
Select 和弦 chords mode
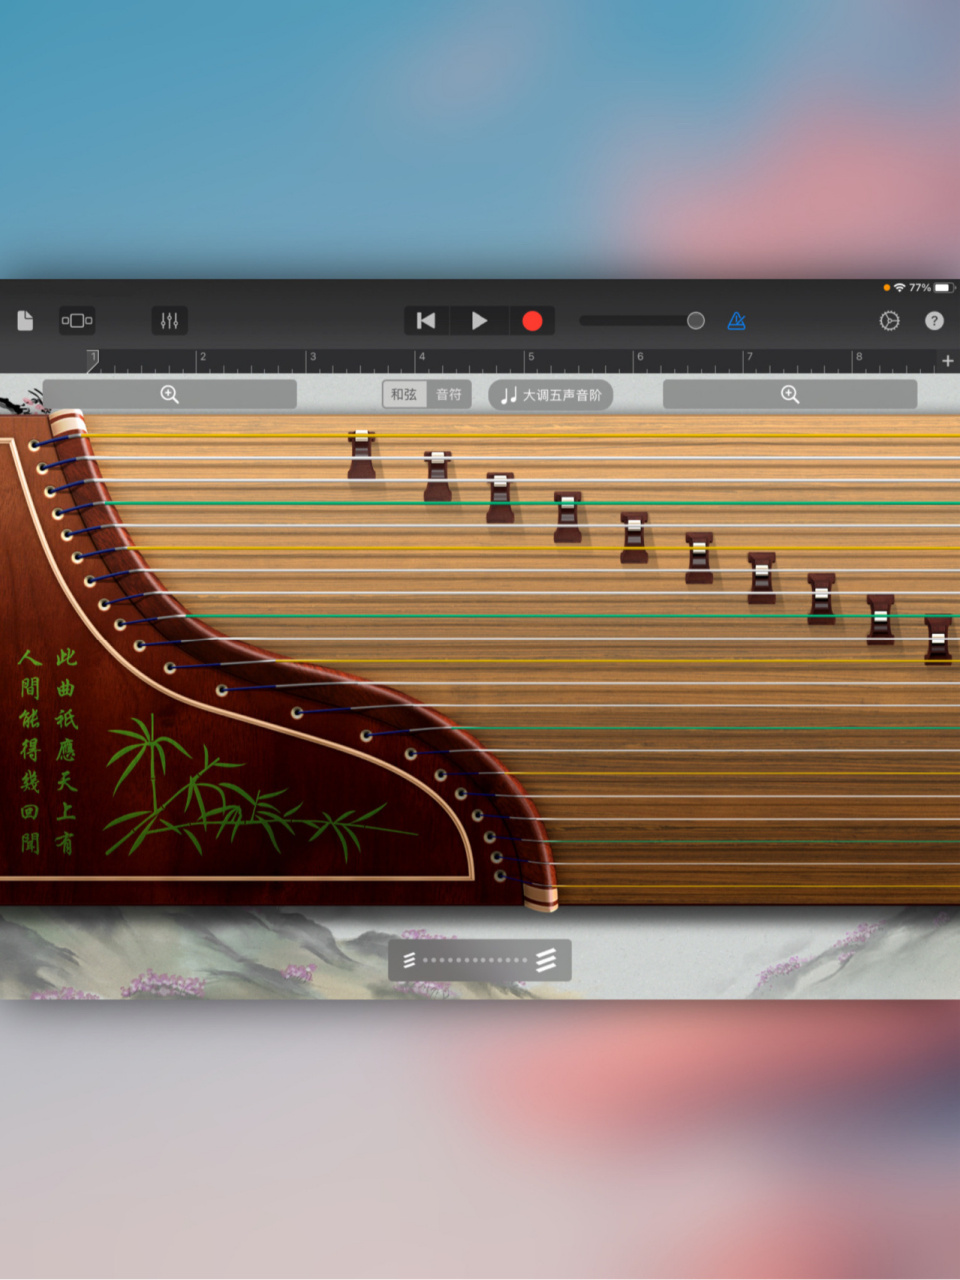pyautogui.click(x=404, y=394)
